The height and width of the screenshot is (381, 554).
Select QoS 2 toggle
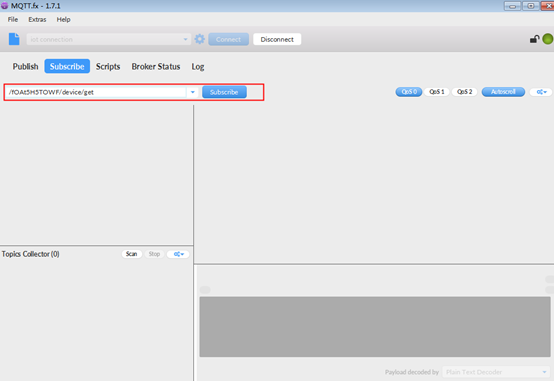(465, 92)
